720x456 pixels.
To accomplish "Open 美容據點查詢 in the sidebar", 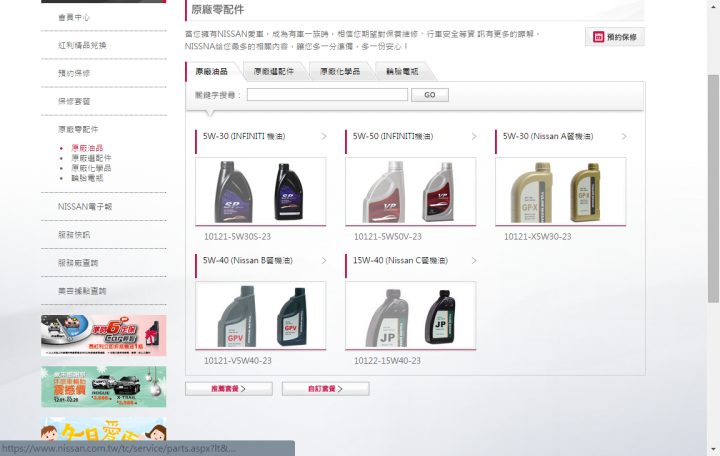I will 82,291.
